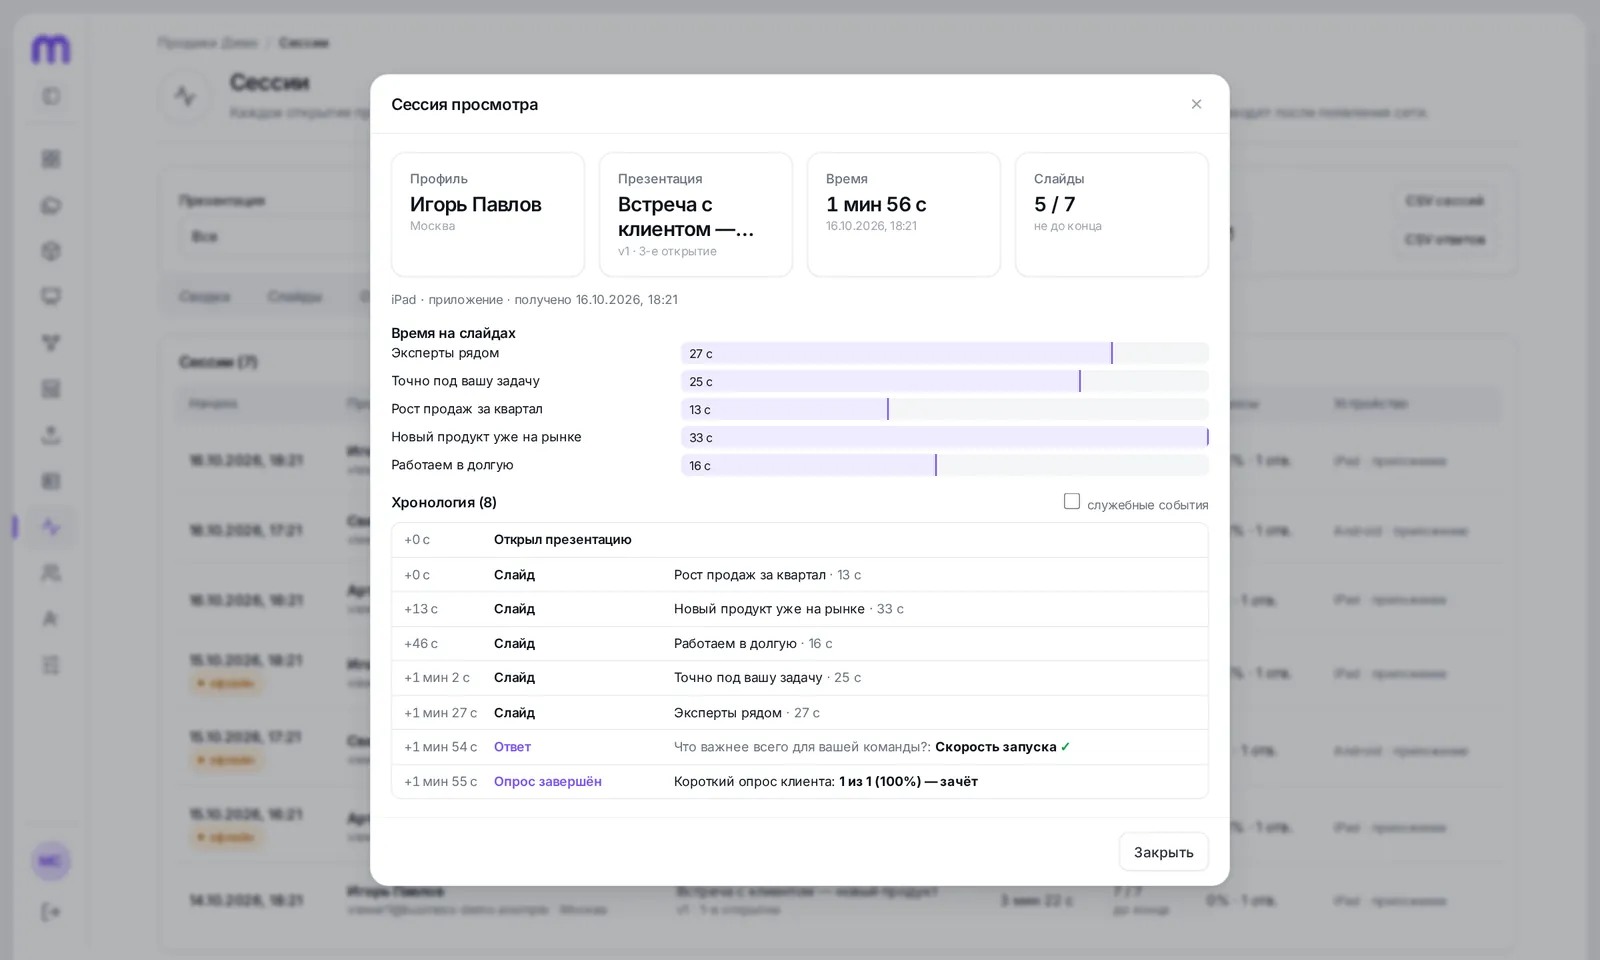The image size is (1600, 960).
Task: Click the 33 с bar for Новый продукт
Action: [x=945, y=437]
